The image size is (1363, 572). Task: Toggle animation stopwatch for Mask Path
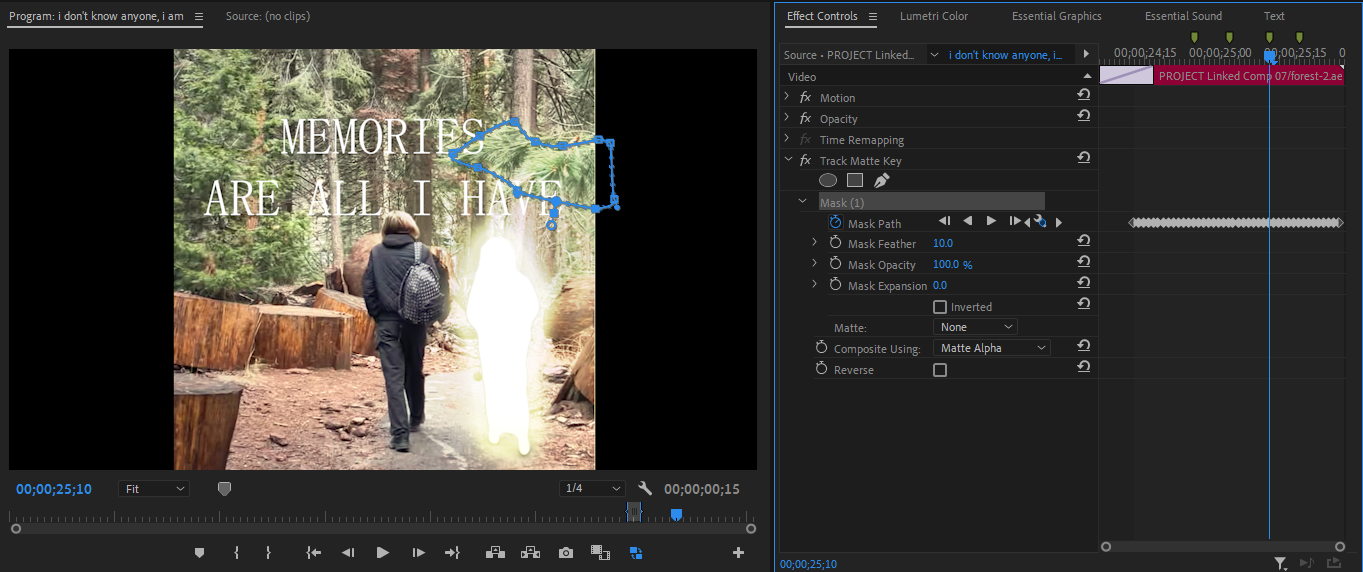[x=835, y=222]
